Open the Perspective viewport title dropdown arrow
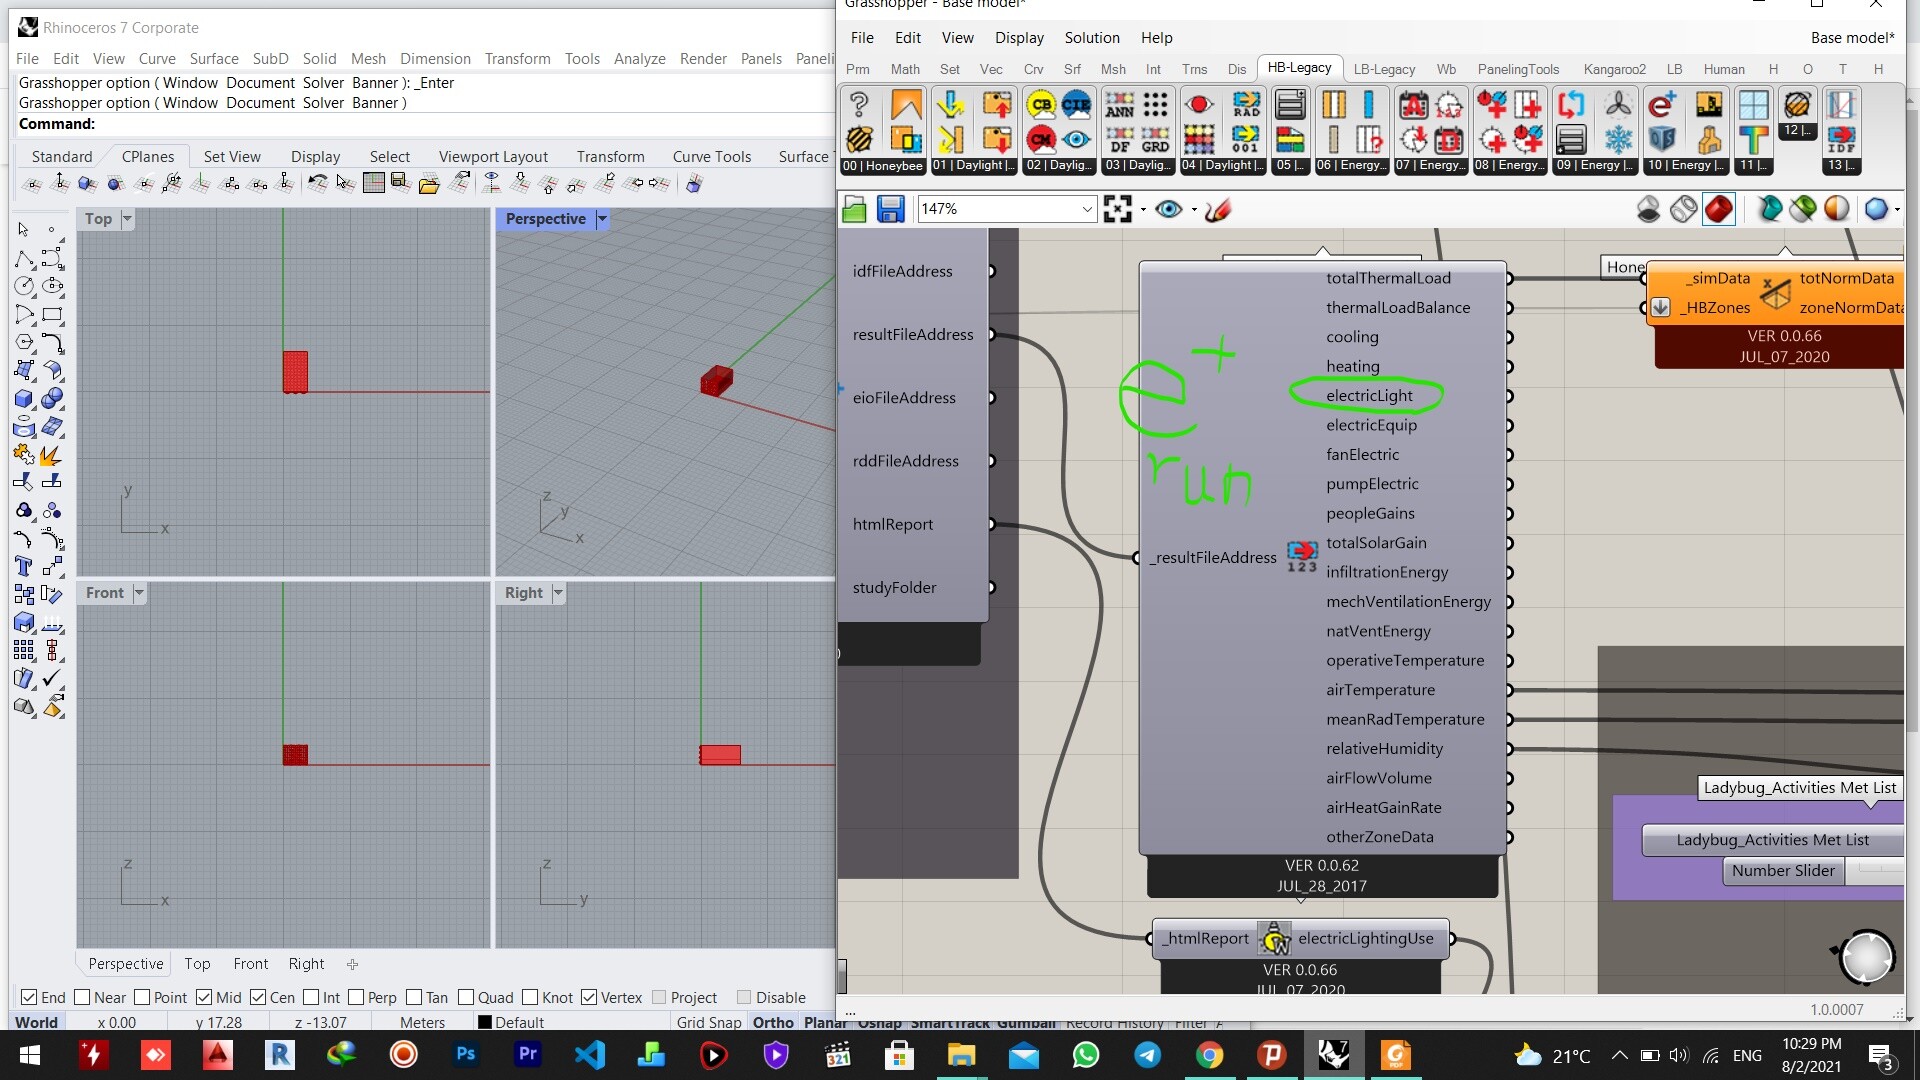 pos(602,218)
